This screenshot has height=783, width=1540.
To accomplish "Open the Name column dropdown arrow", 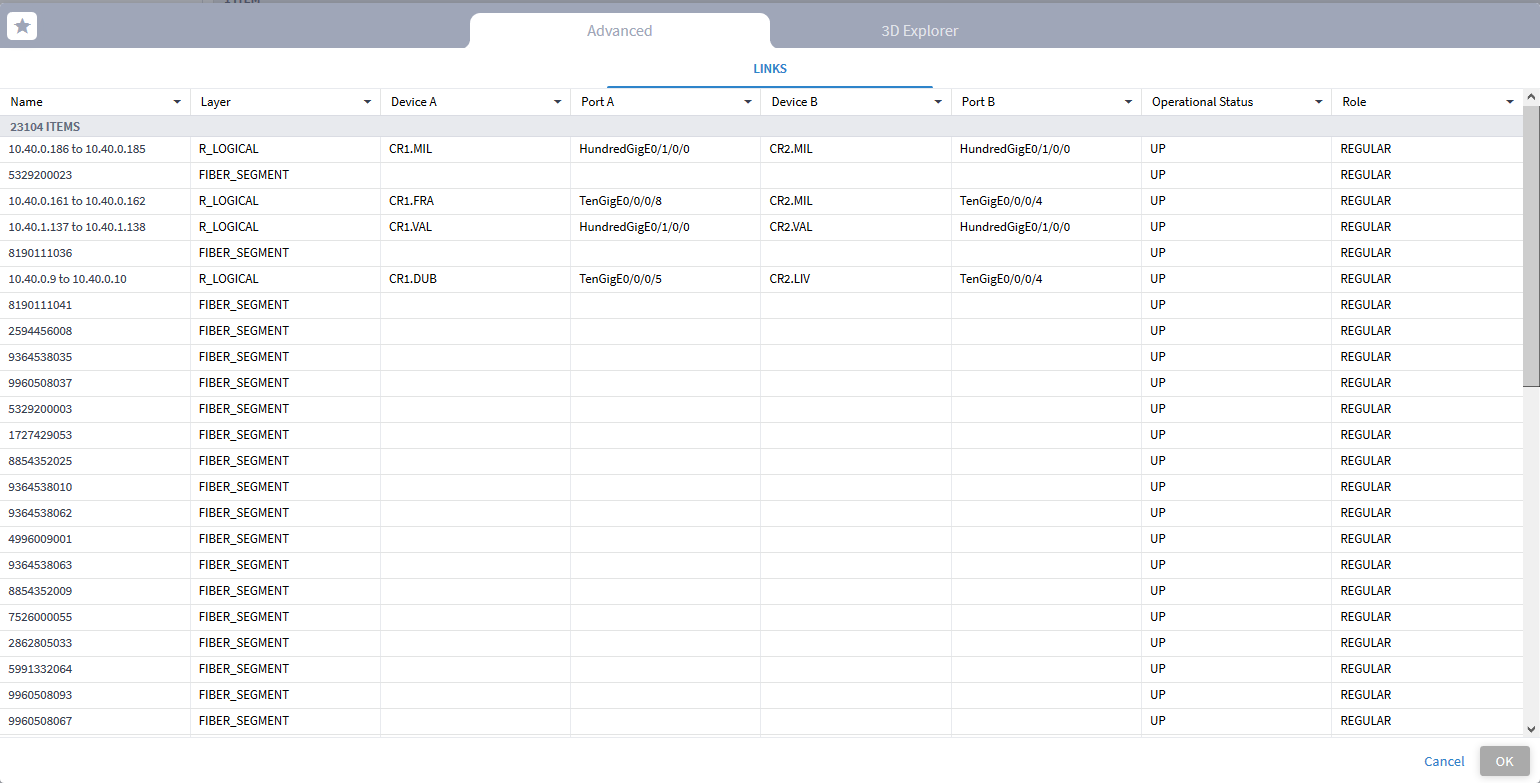I will pos(177,102).
